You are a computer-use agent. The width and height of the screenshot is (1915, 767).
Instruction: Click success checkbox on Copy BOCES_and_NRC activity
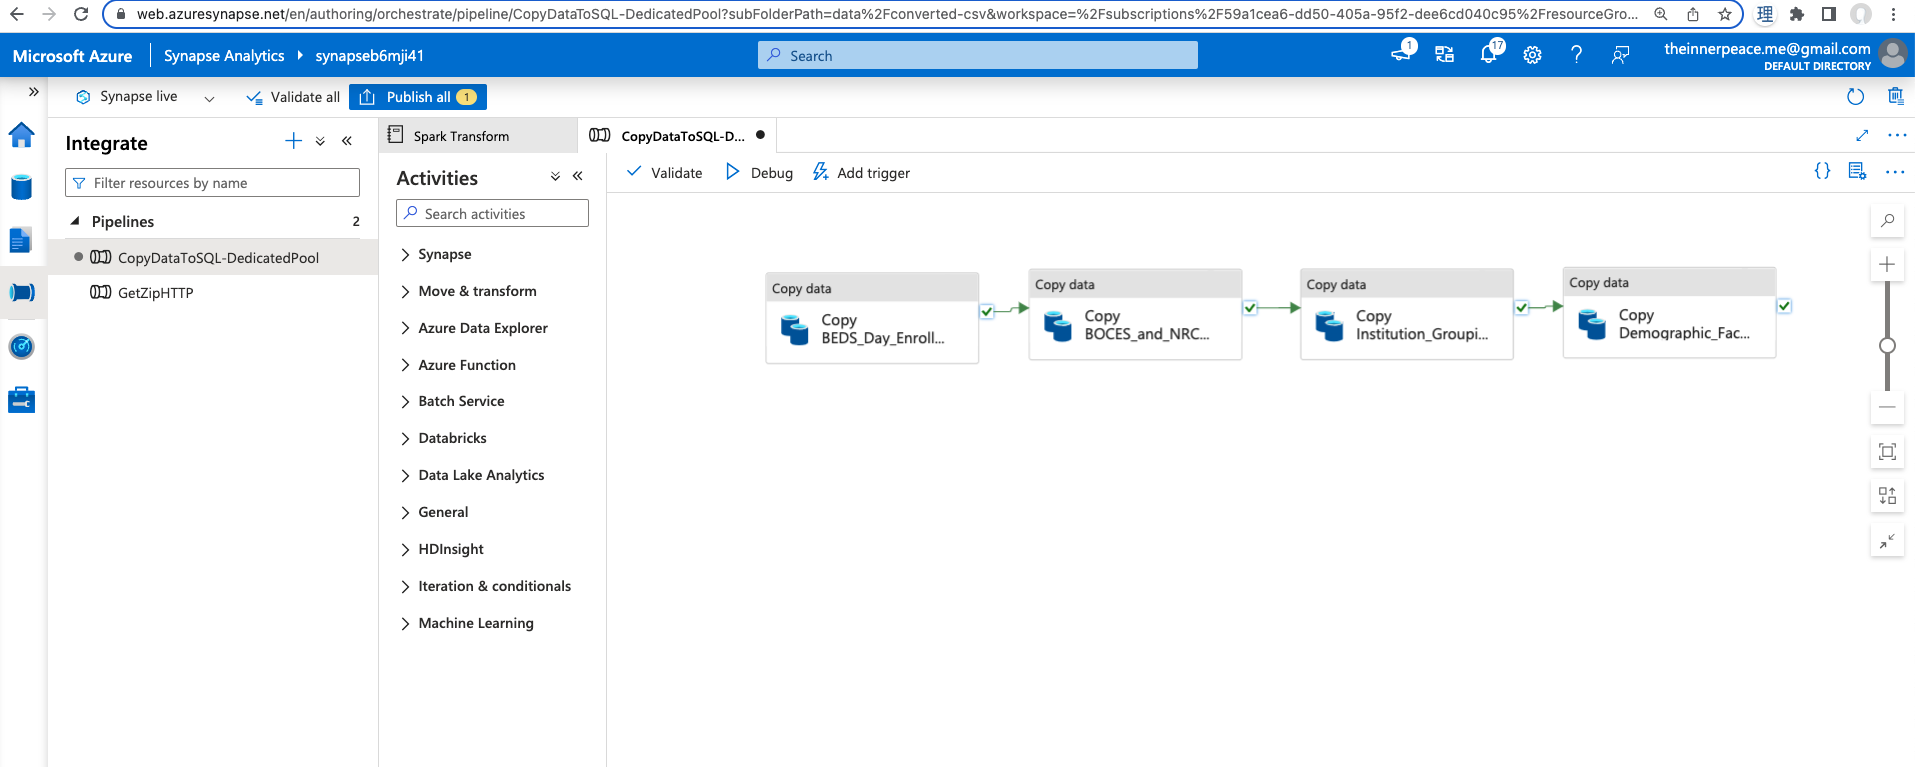pos(1250,307)
